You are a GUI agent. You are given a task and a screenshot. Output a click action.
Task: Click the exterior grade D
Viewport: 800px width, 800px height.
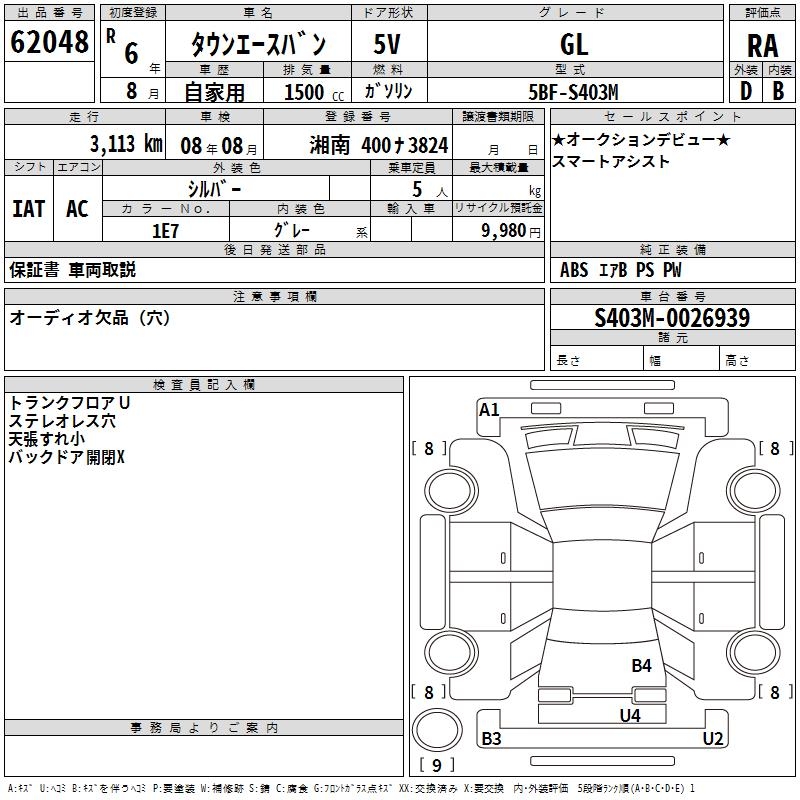tap(745, 91)
